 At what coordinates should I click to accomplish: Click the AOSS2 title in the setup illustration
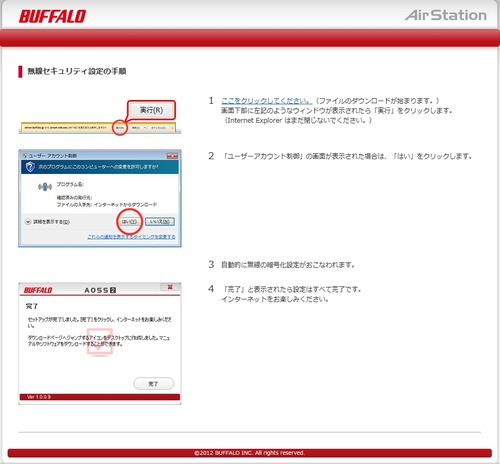100,290
